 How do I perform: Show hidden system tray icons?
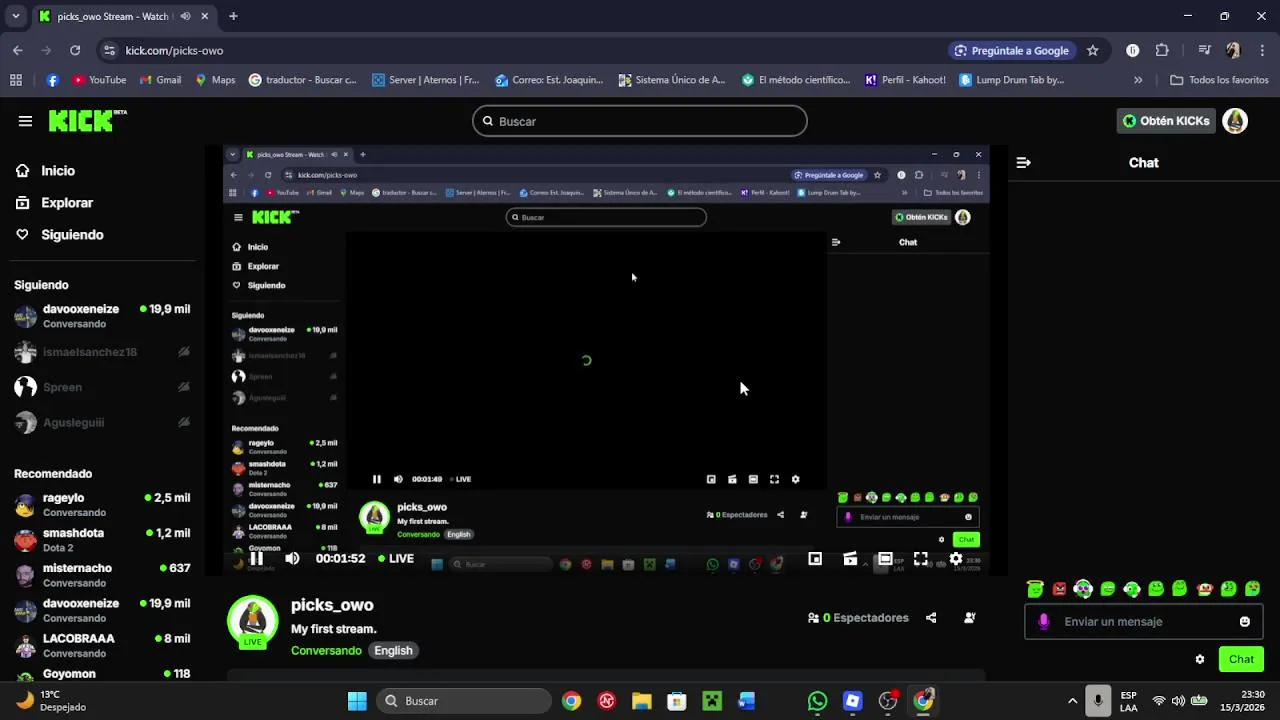pyautogui.click(x=1072, y=701)
